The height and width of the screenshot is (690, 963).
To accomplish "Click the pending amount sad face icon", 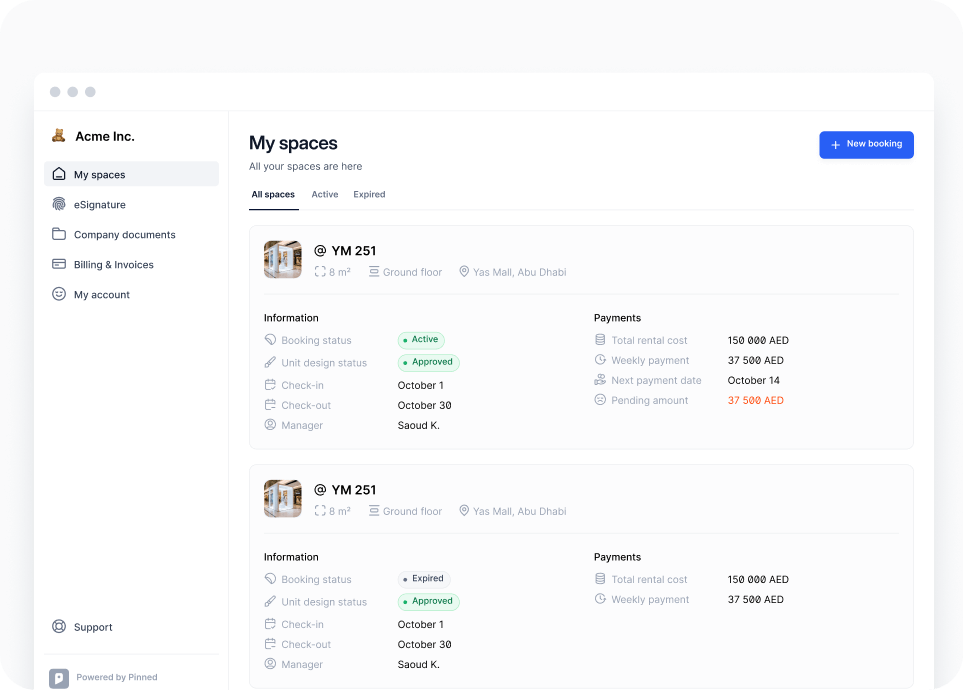I will click(600, 400).
